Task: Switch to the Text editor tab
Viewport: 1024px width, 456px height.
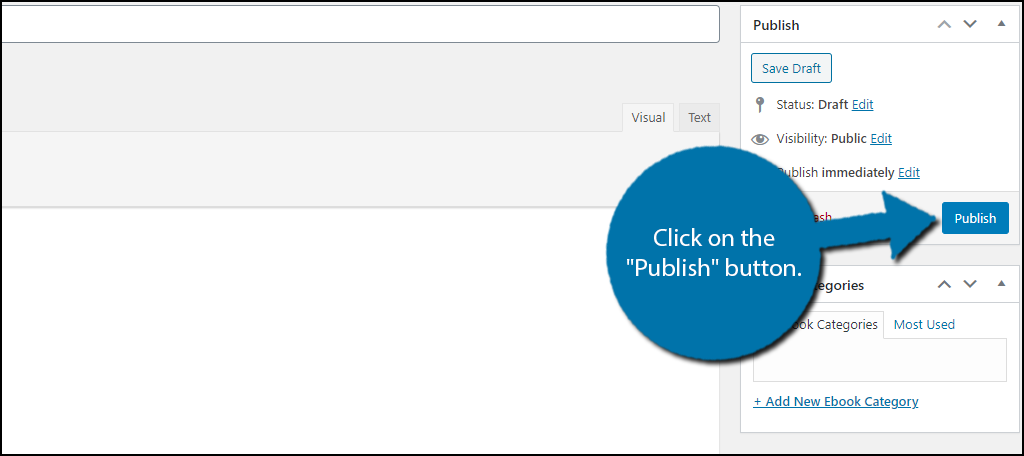Action: [x=699, y=117]
